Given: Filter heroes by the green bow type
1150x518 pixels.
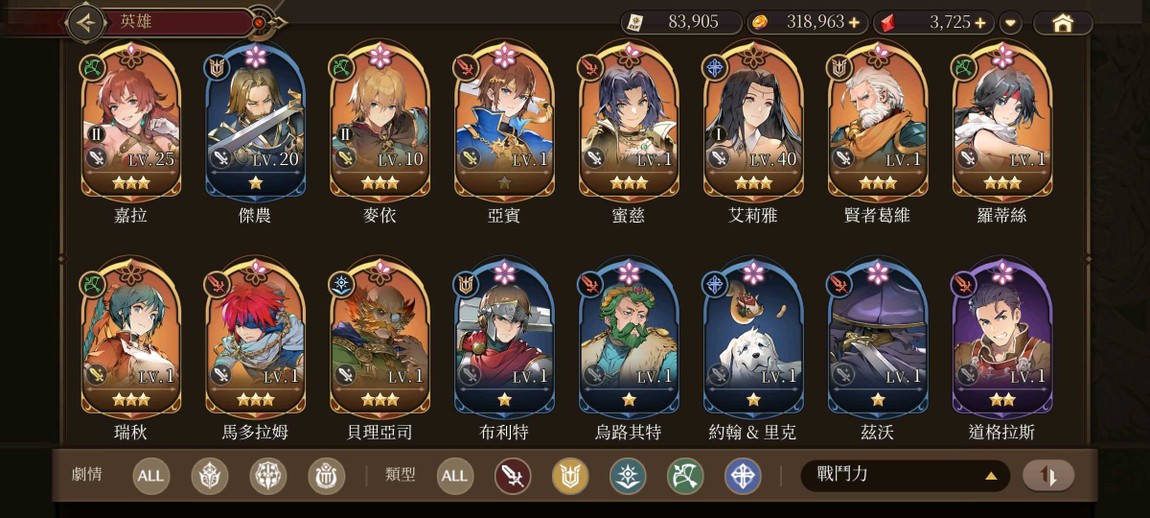Looking at the screenshot, I should 685,476.
